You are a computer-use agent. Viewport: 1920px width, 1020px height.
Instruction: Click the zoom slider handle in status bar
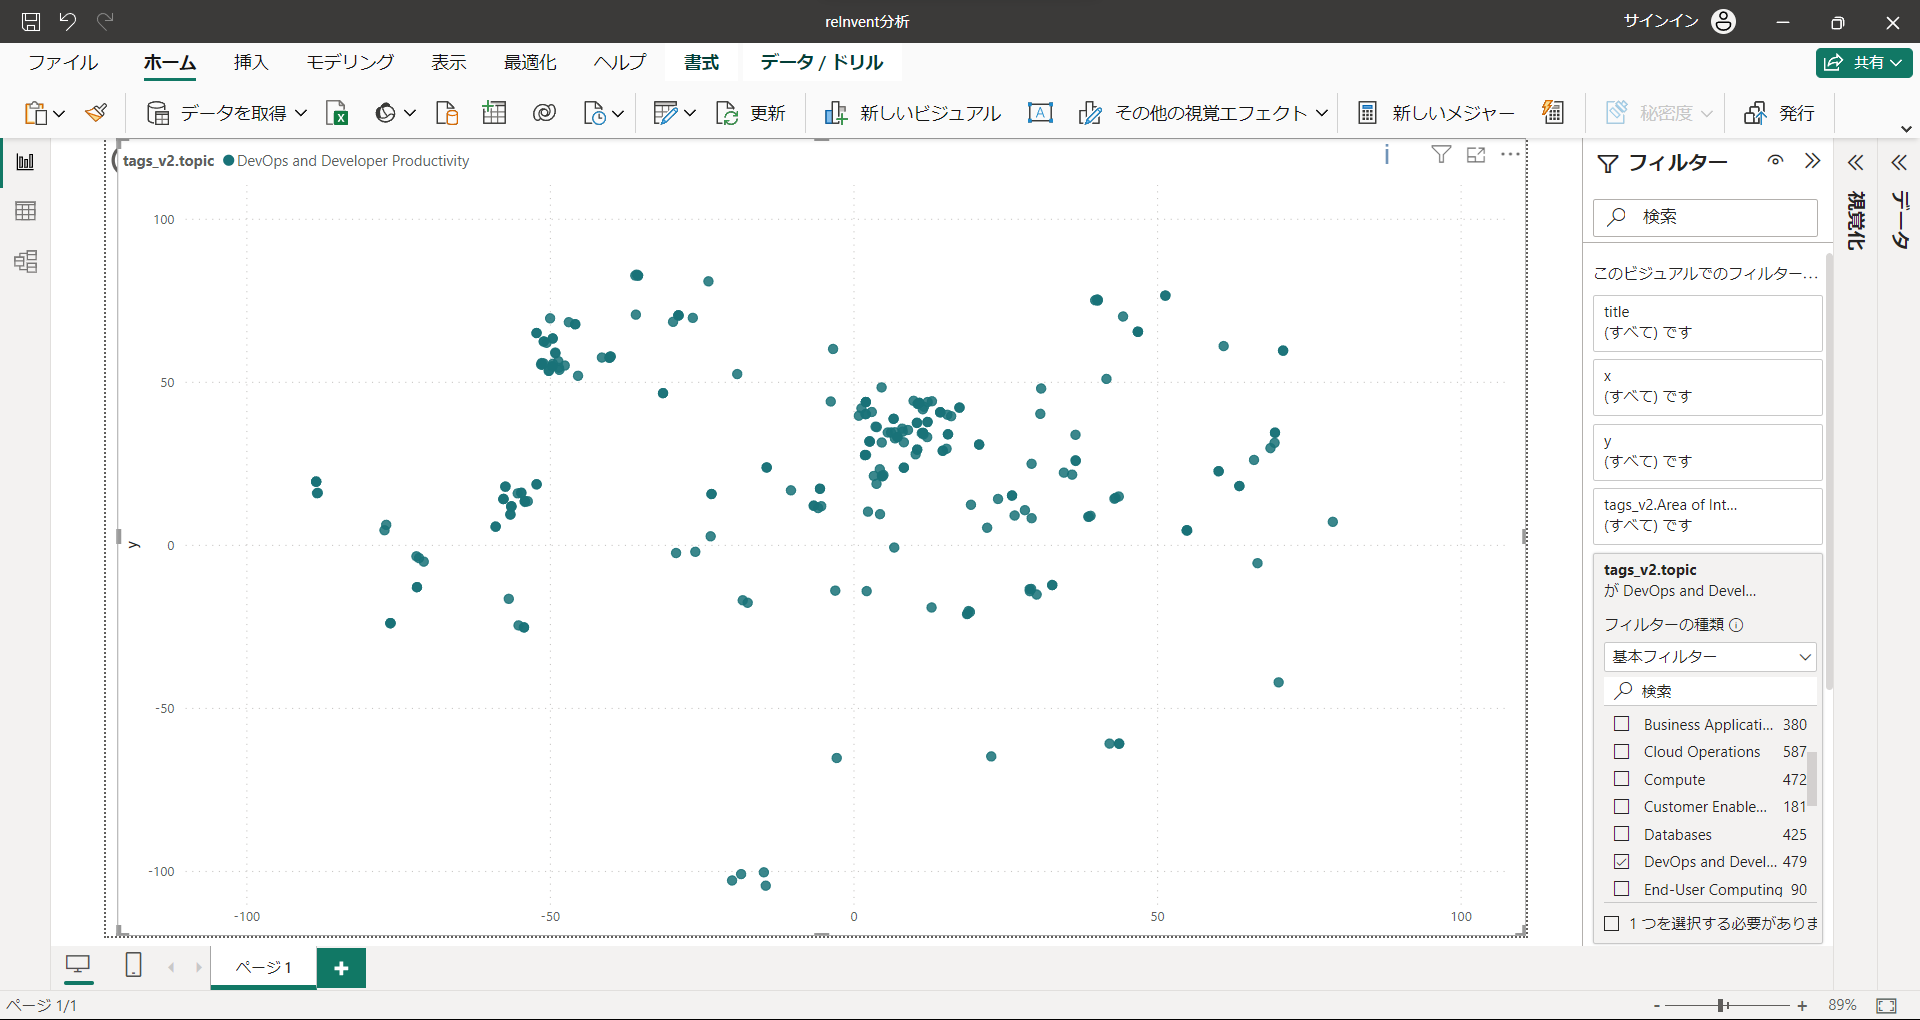pos(1722,1005)
